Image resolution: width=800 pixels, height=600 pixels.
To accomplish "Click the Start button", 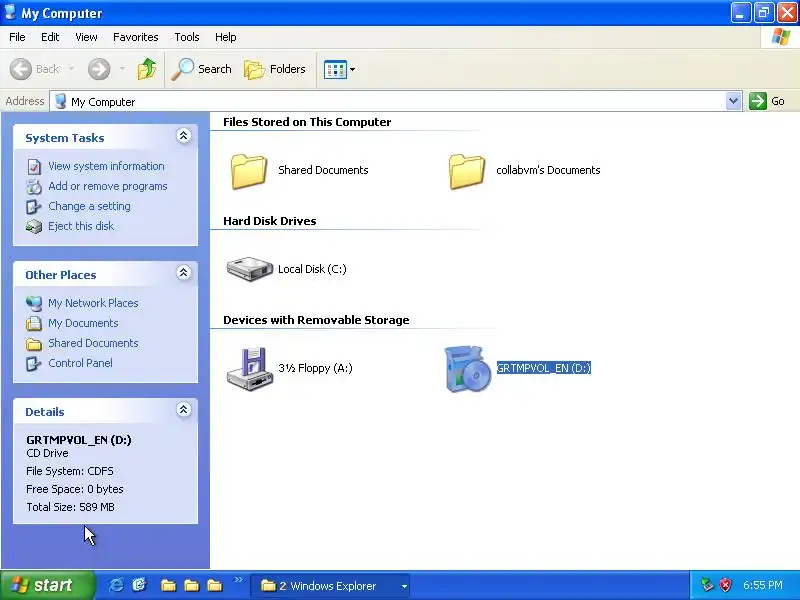I will [47, 585].
